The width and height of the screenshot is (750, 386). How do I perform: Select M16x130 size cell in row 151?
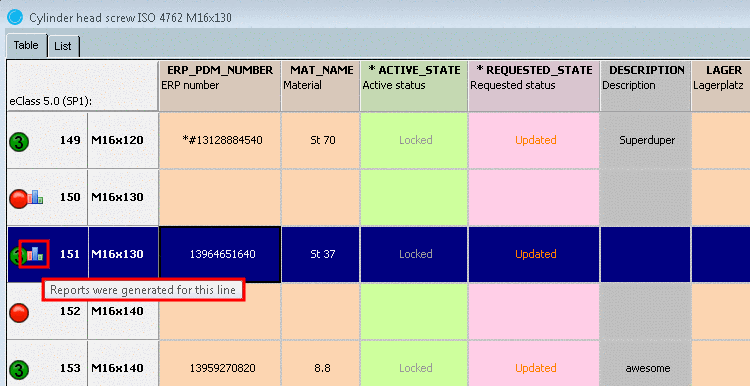click(x=123, y=254)
